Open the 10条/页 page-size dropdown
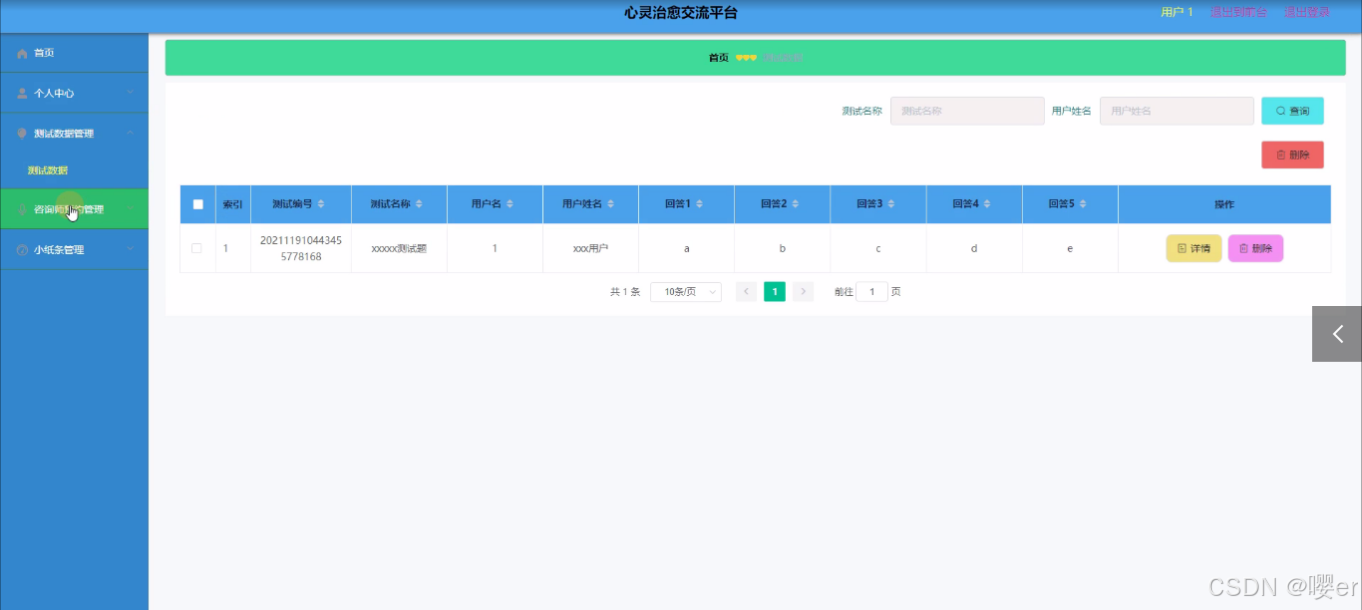Viewport: 1362px width, 610px height. (686, 292)
